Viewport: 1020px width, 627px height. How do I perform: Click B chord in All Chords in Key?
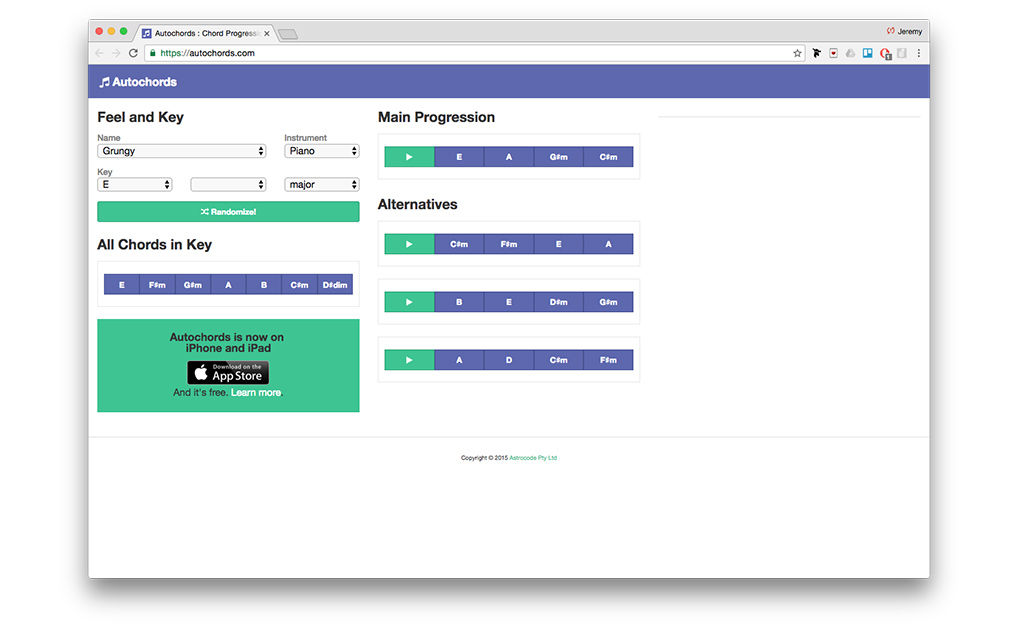264,285
